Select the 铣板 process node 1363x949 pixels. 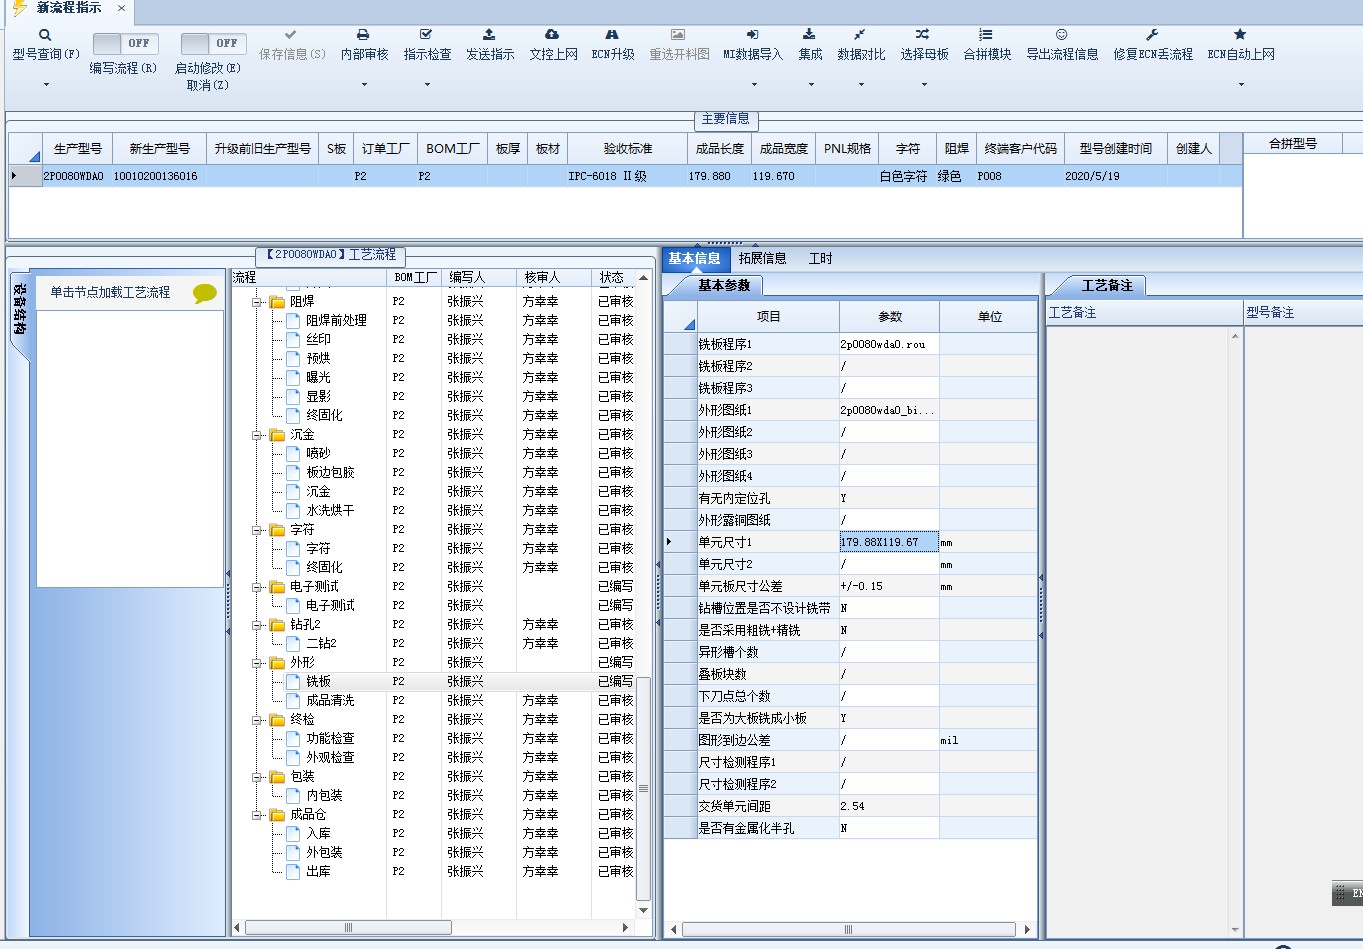pyautogui.click(x=318, y=681)
